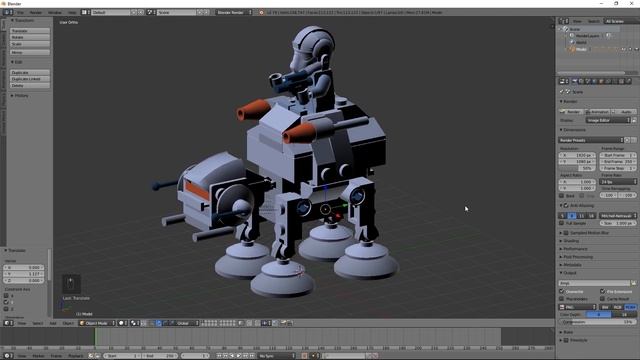Click the play animation icon
Screen dimensions: 640x360
239,356
